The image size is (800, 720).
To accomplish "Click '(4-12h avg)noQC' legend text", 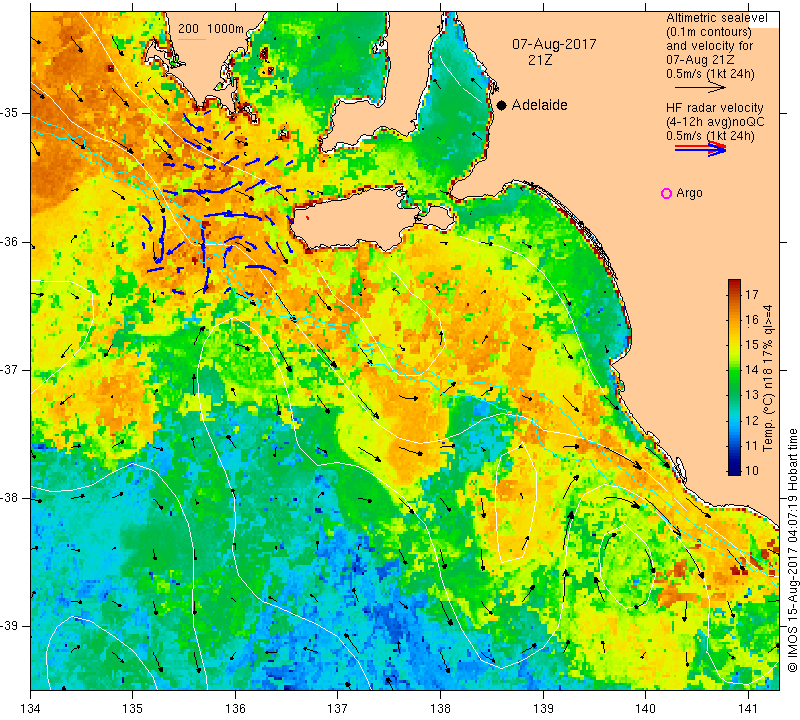I will pyautogui.click(x=715, y=122).
